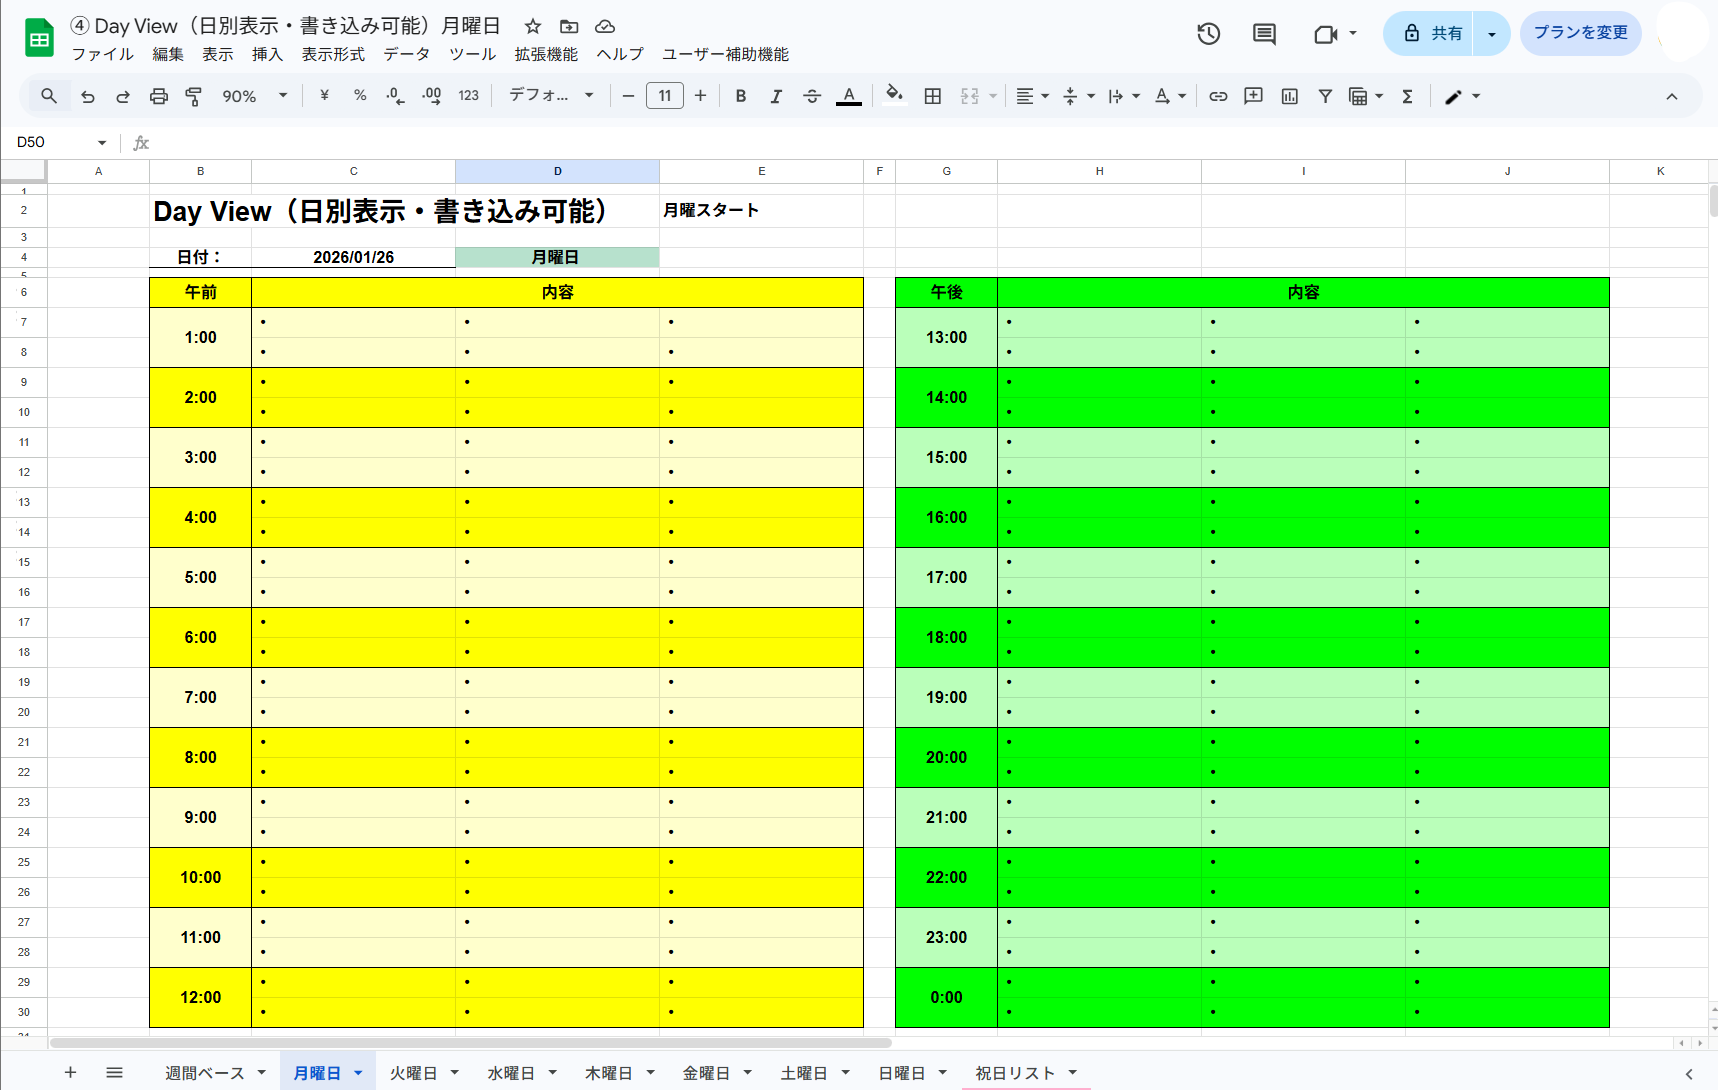
Task: Open the fill color tool
Action: point(893,96)
